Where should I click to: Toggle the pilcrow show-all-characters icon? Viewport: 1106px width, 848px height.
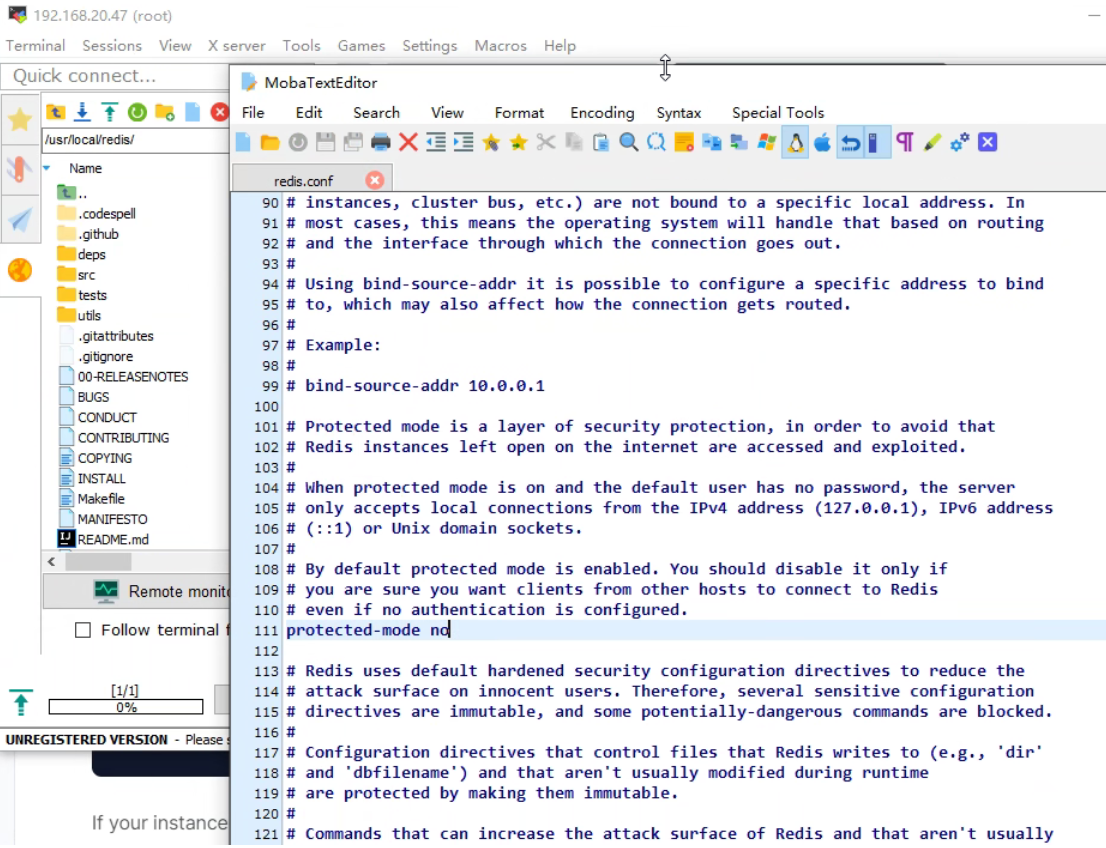[905, 143]
